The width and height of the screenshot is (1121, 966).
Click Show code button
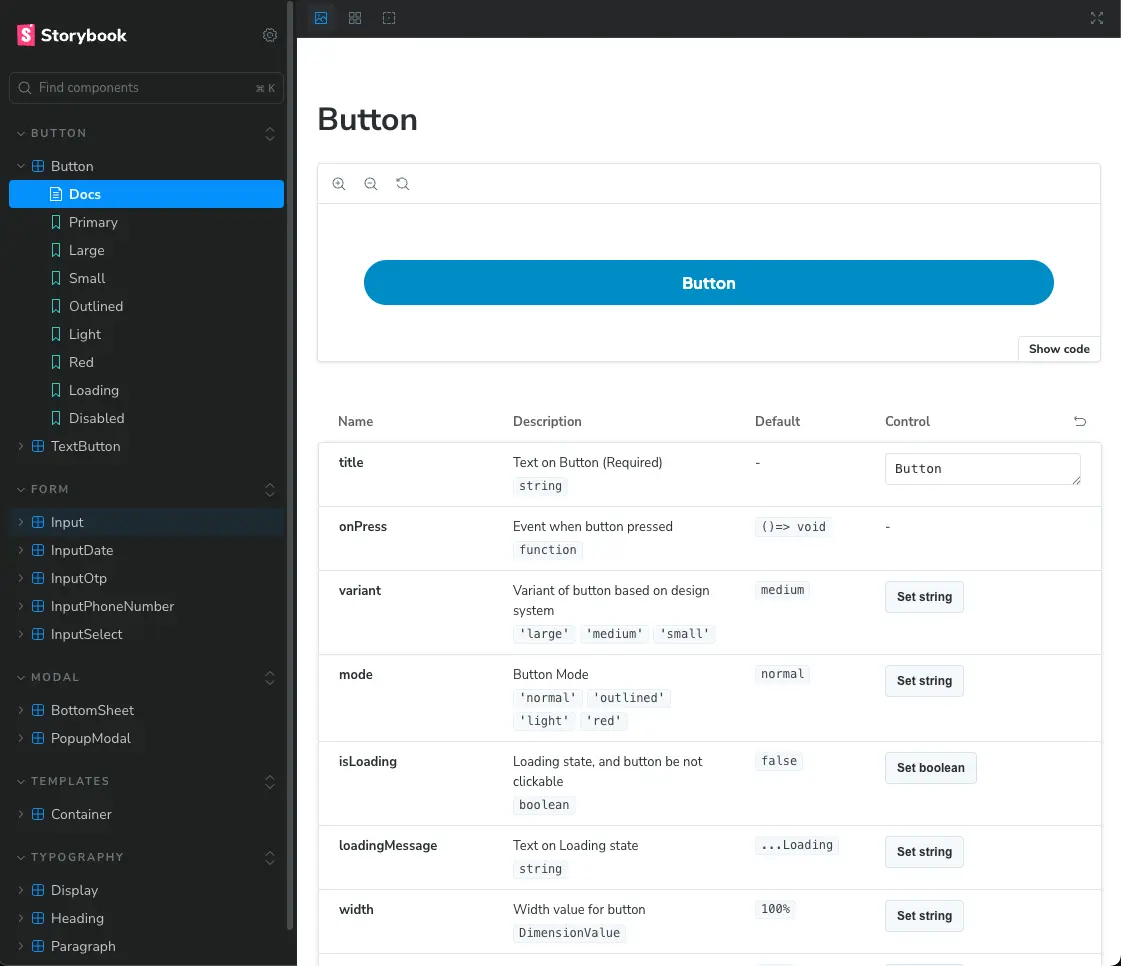click(1059, 349)
